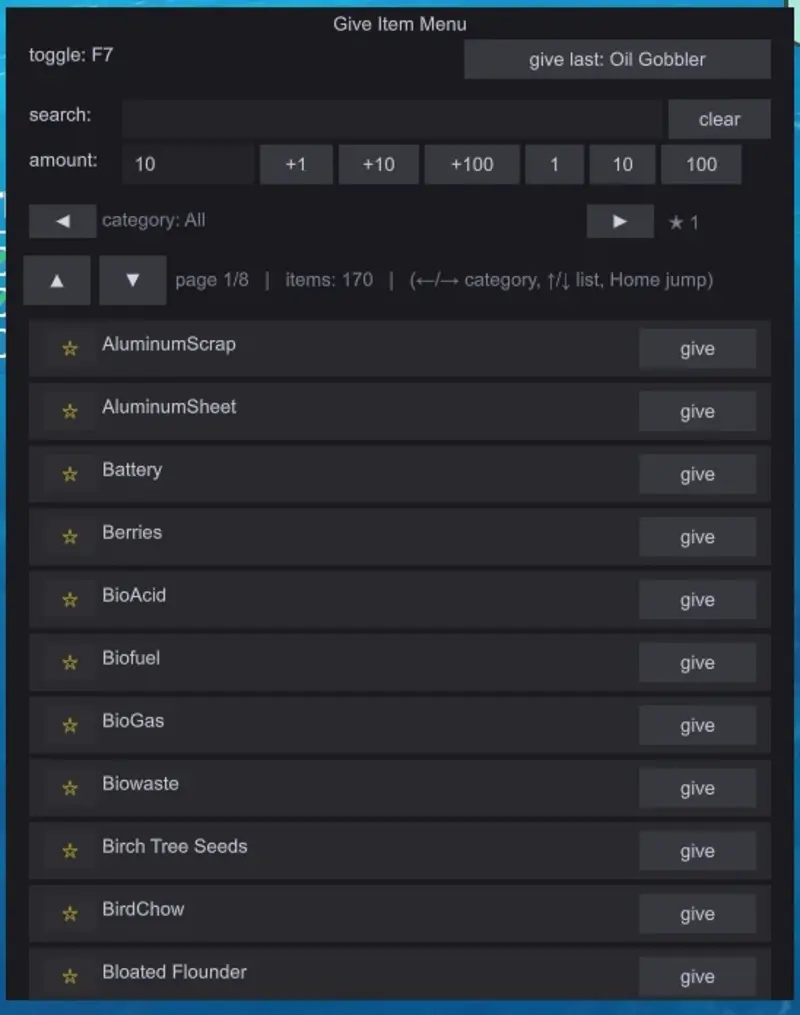Increase amount with the +100 button
This screenshot has height=1015, width=800.
pos(471,164)
